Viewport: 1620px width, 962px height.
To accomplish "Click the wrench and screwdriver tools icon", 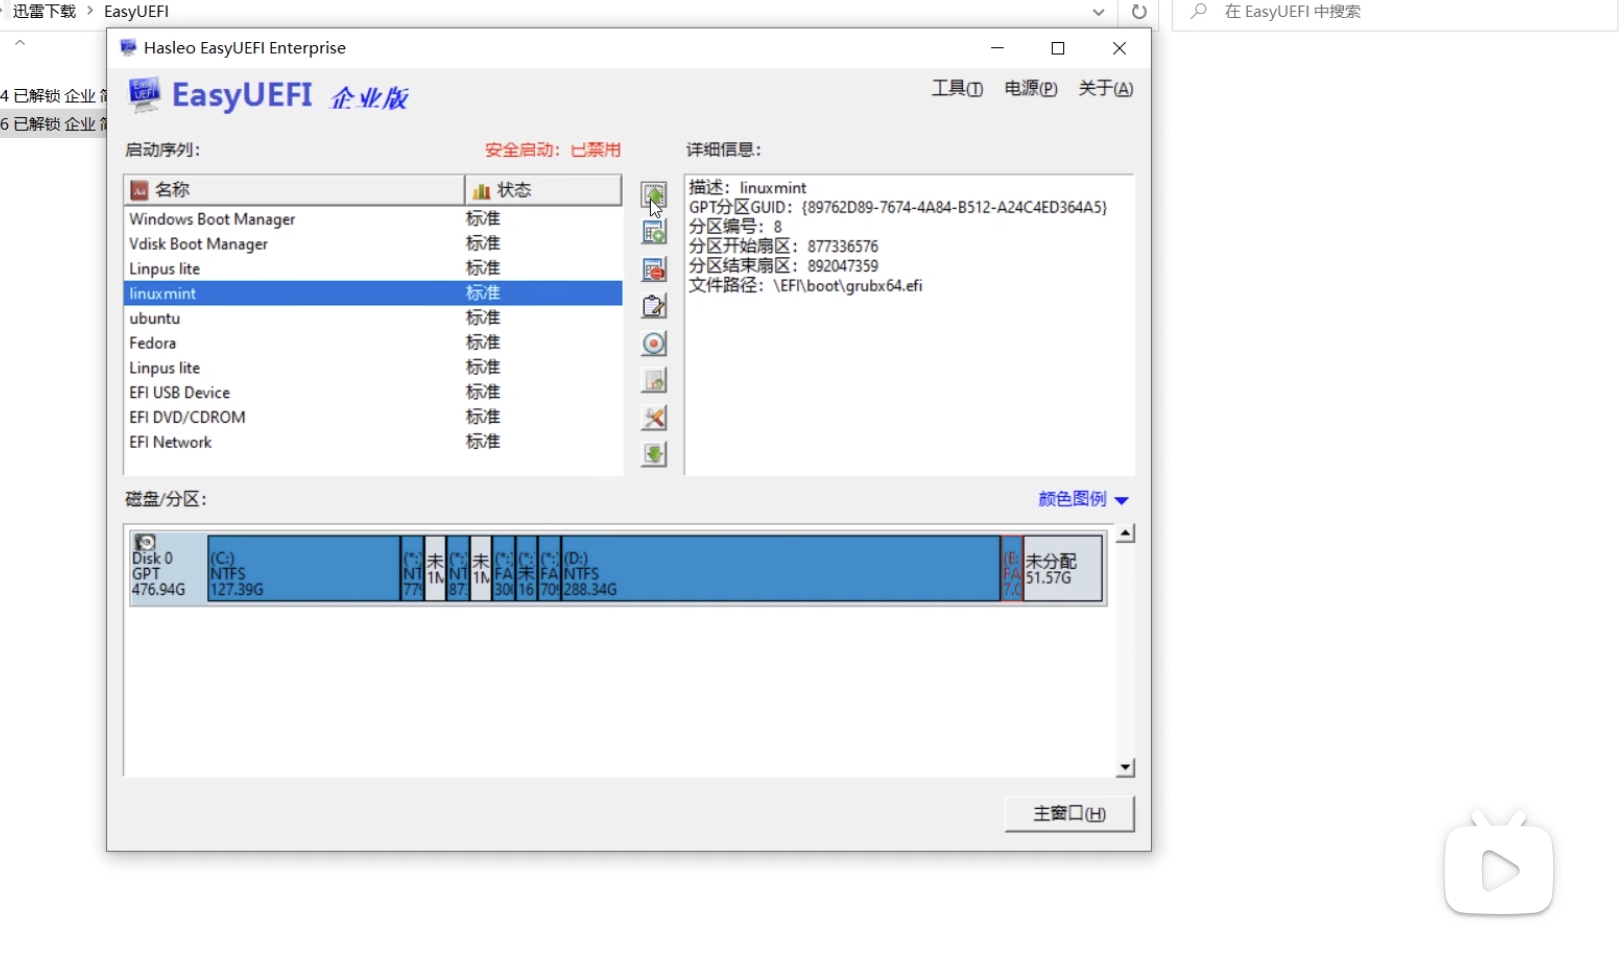I will [654, 417].
